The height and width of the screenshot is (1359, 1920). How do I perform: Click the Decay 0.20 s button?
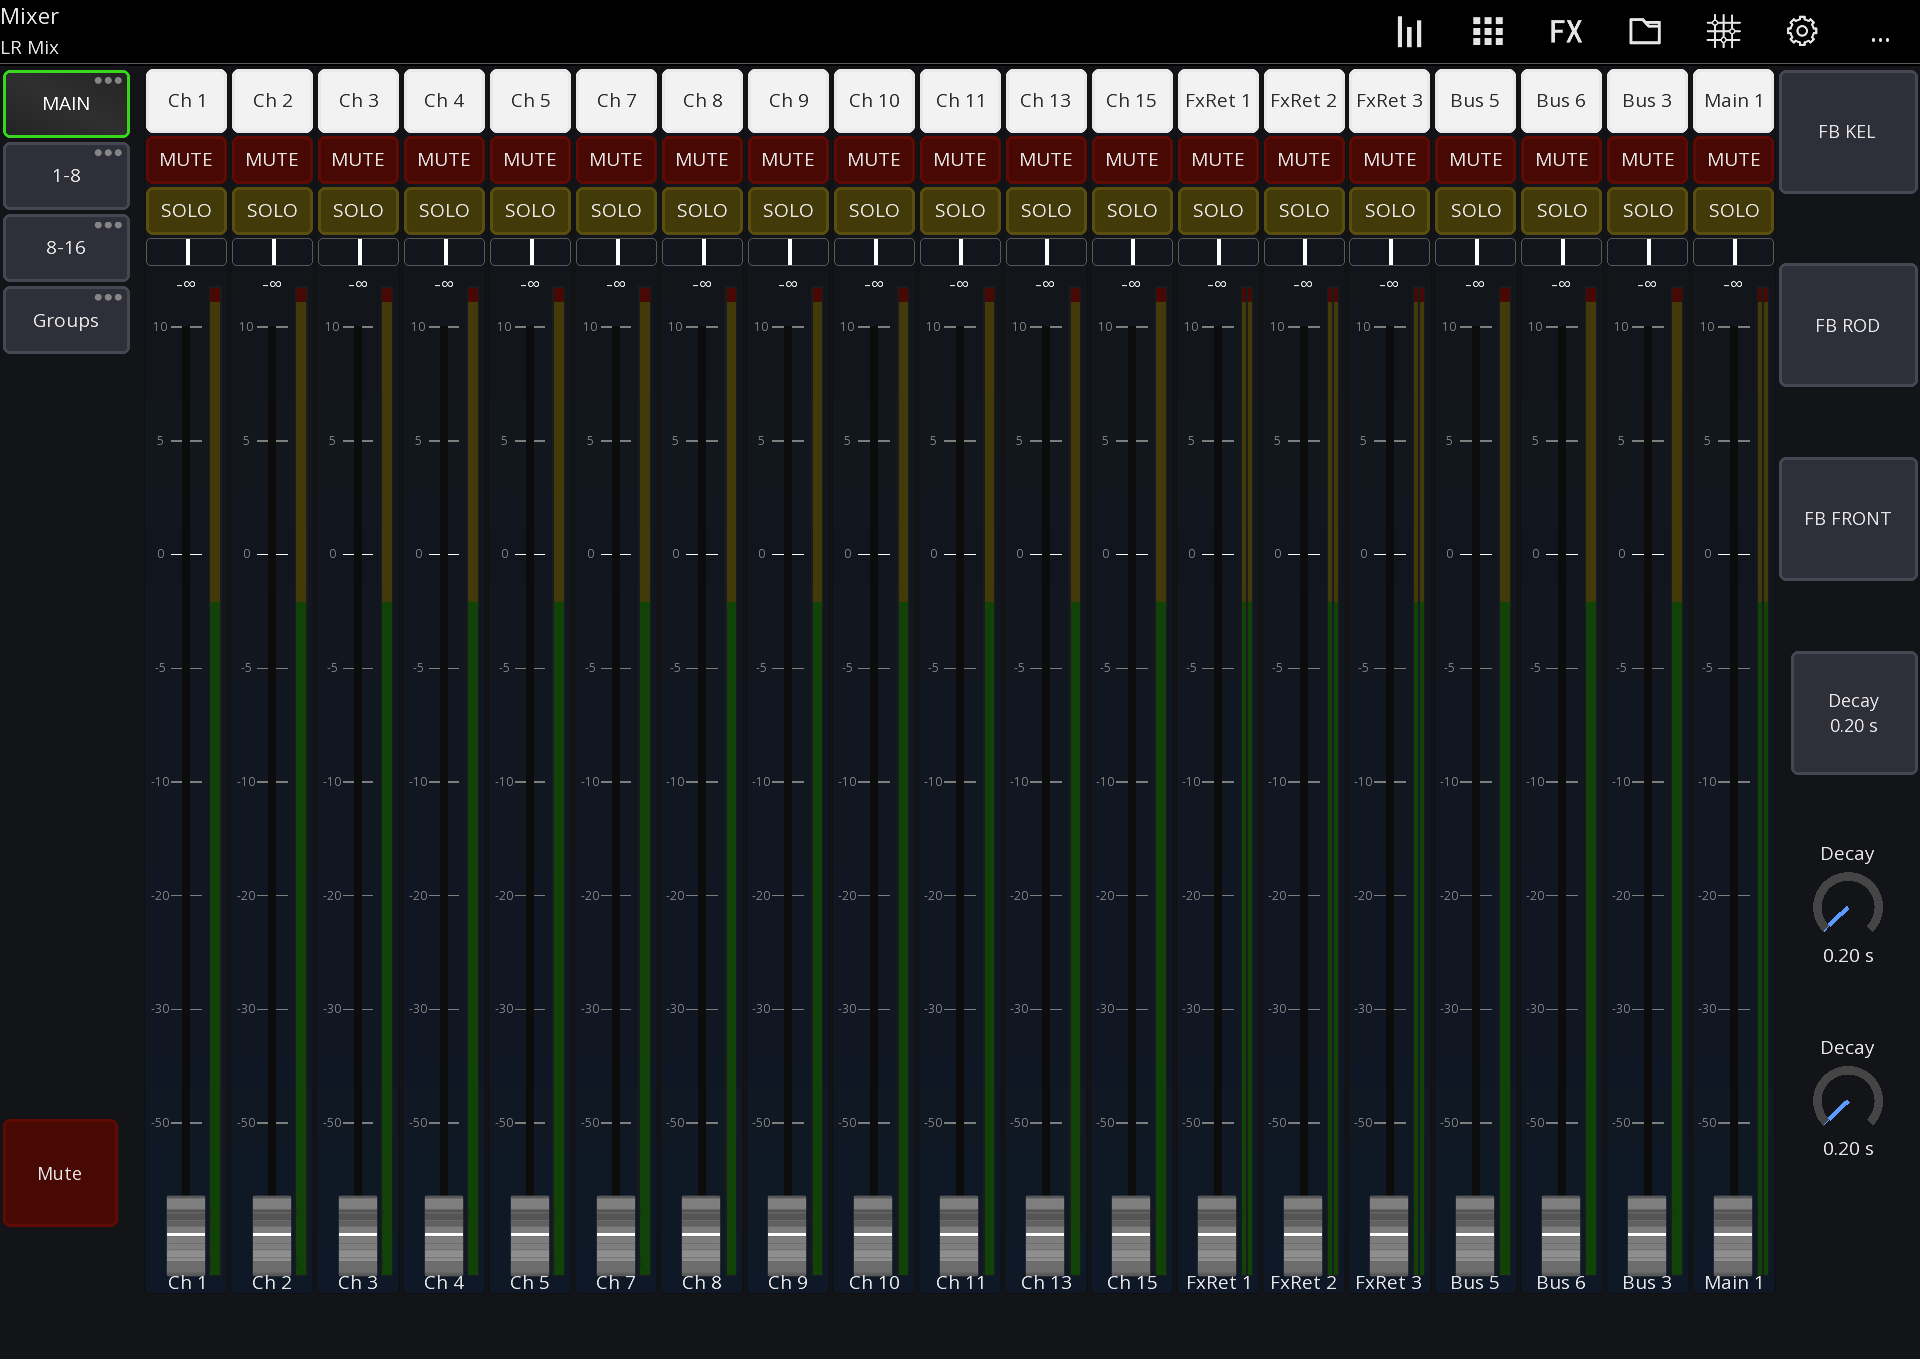point(1853,713)
